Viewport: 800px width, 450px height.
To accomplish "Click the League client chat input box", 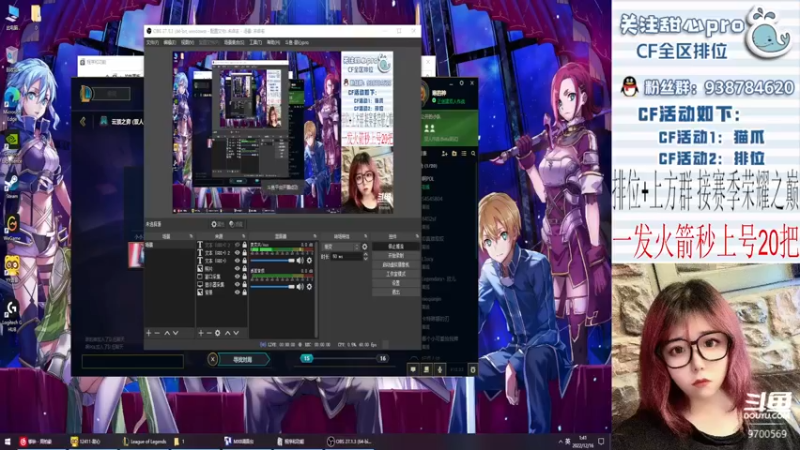I will [133, 361].
